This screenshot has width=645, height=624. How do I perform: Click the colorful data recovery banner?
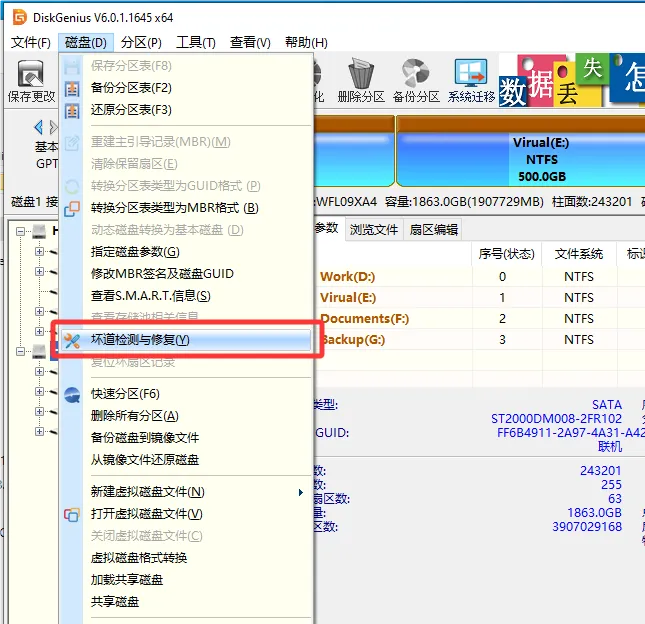(x=572, y=80)
